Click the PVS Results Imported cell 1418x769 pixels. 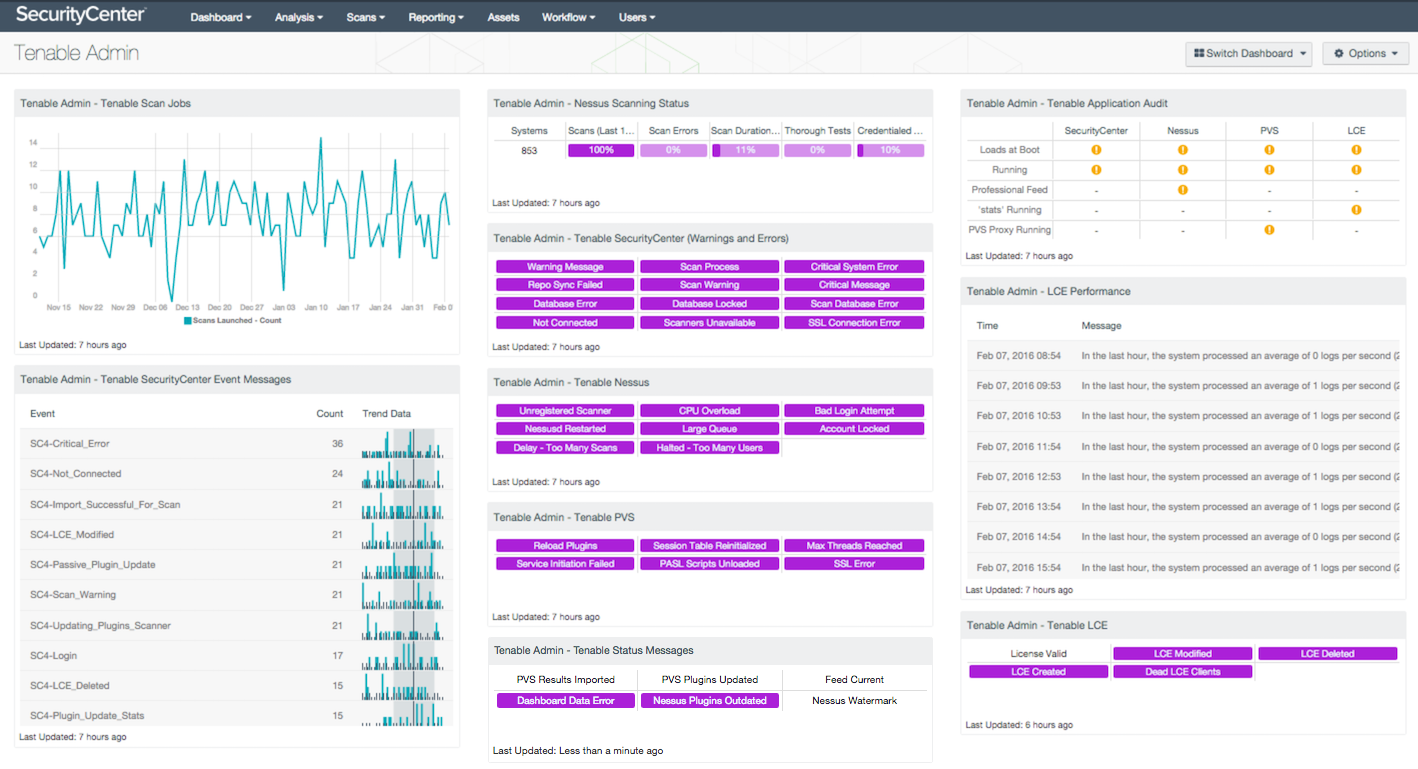click(565, 680)
